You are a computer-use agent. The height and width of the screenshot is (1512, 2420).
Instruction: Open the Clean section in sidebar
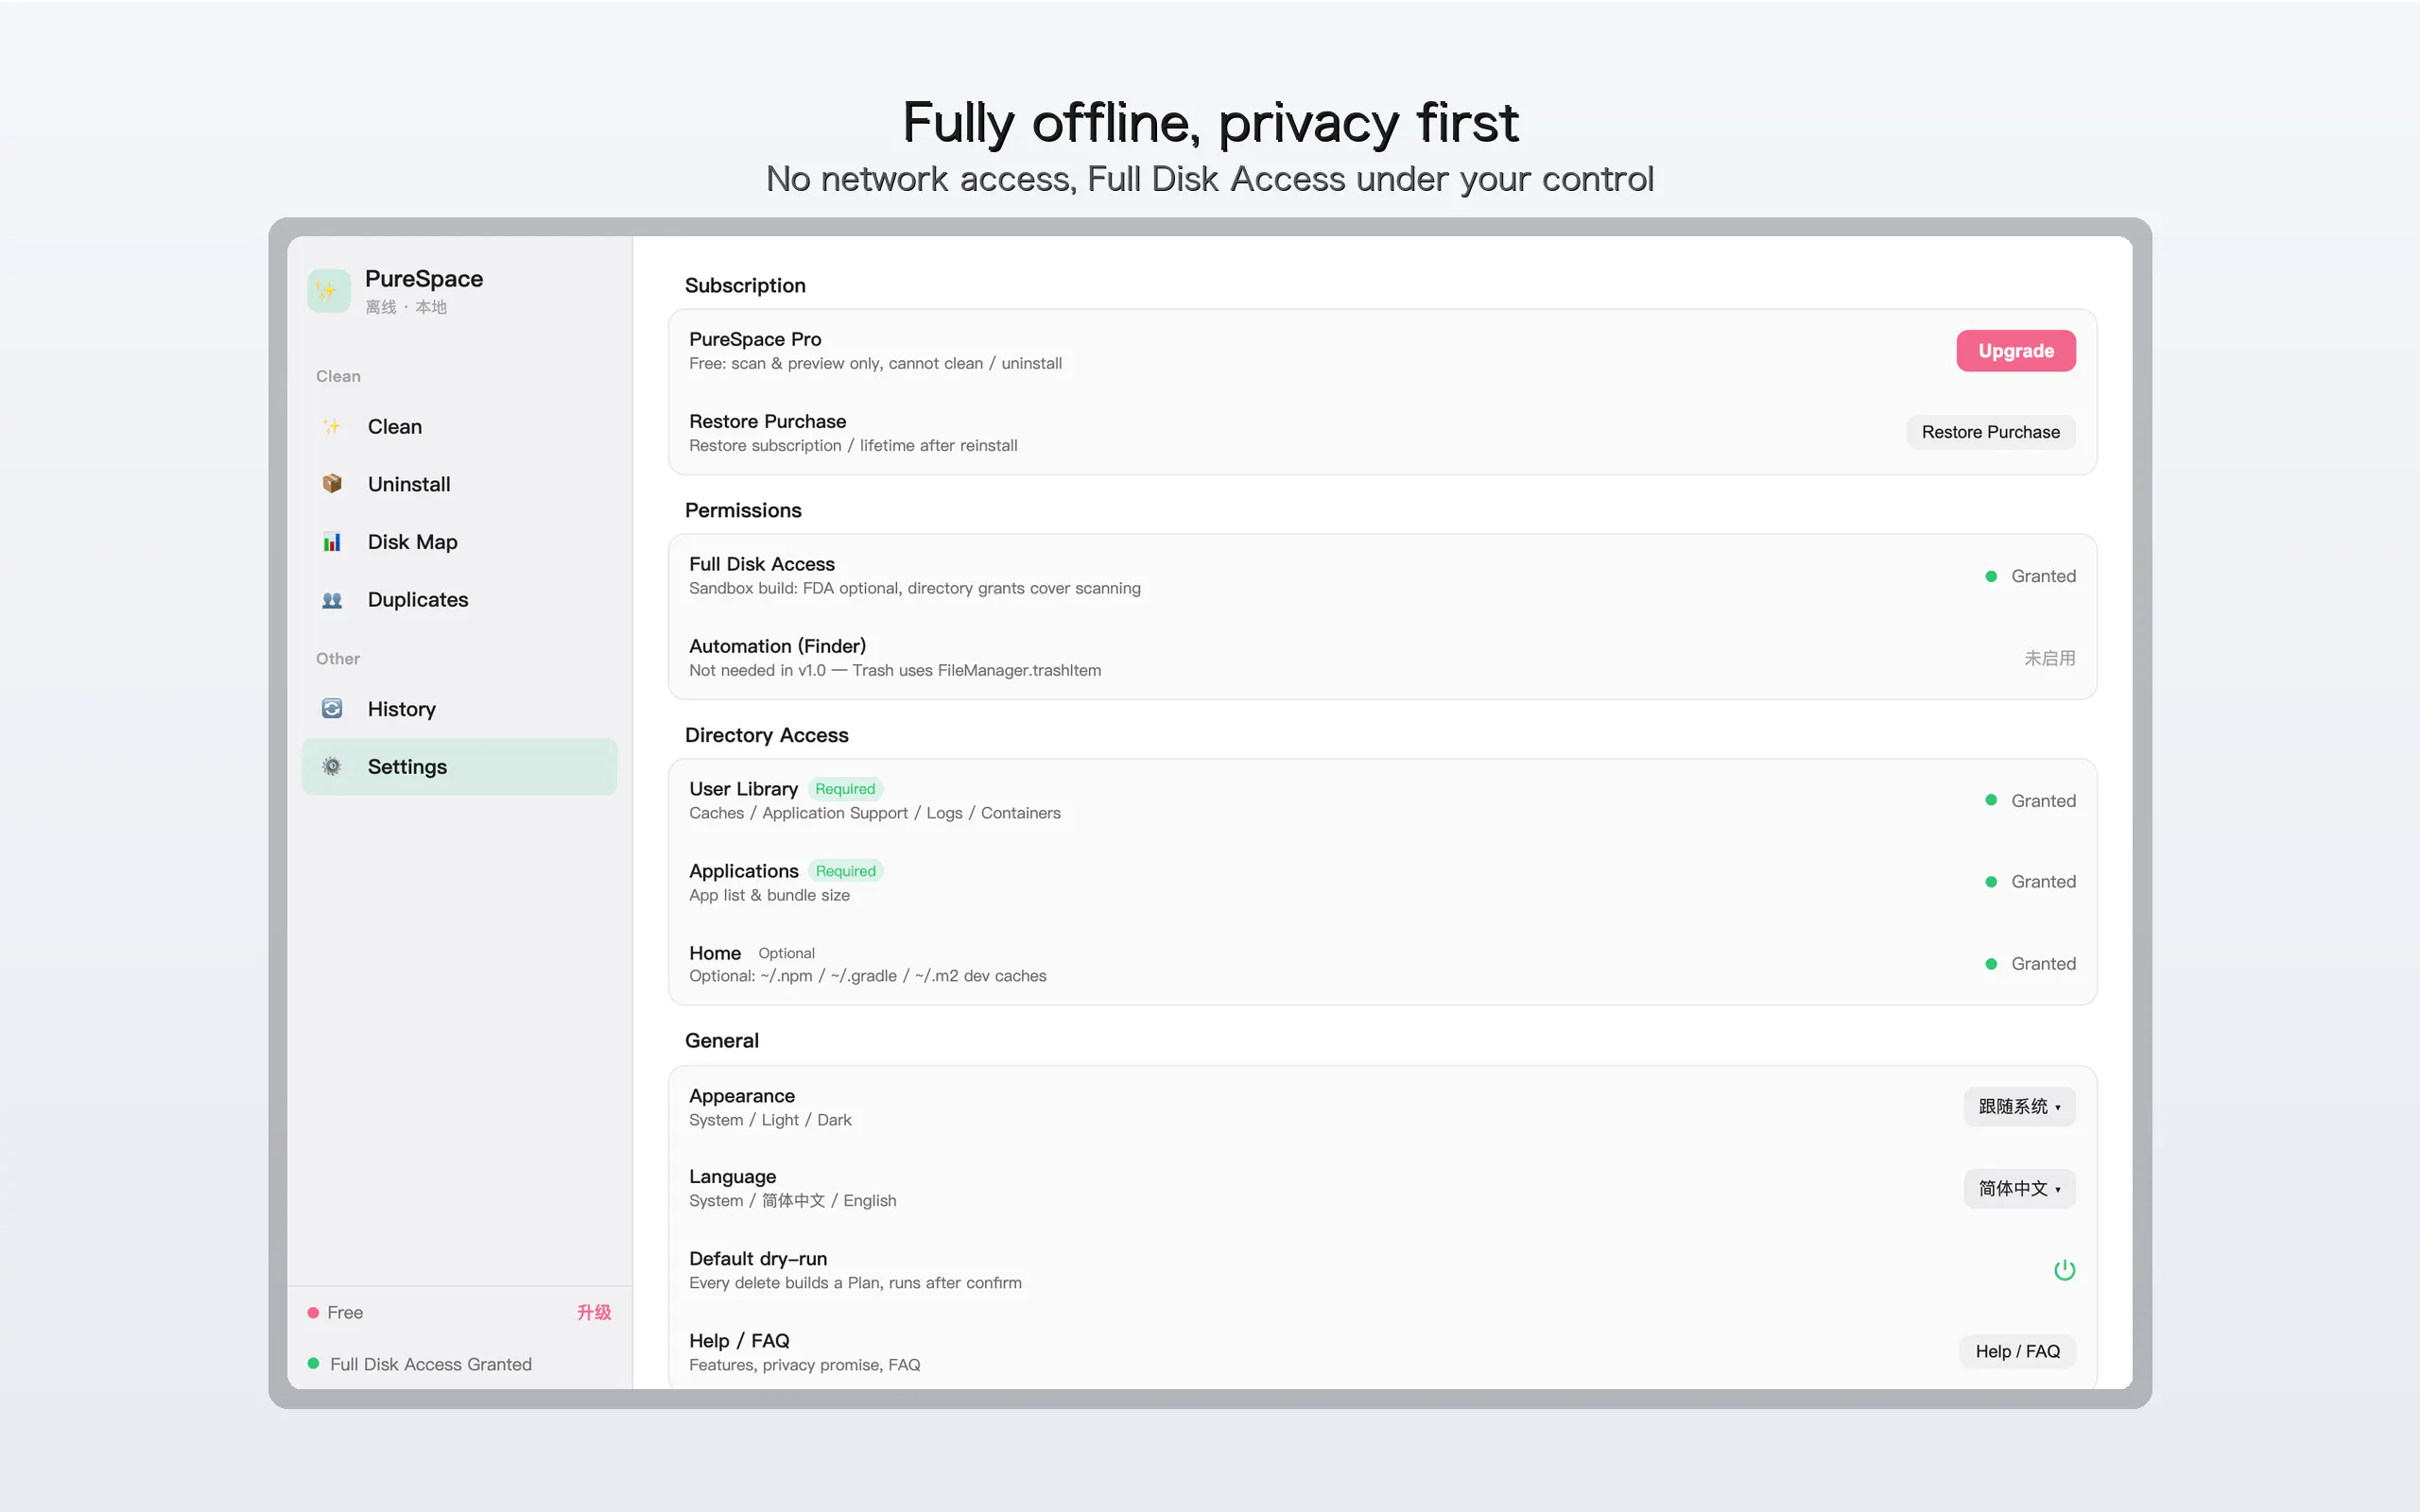459,427
